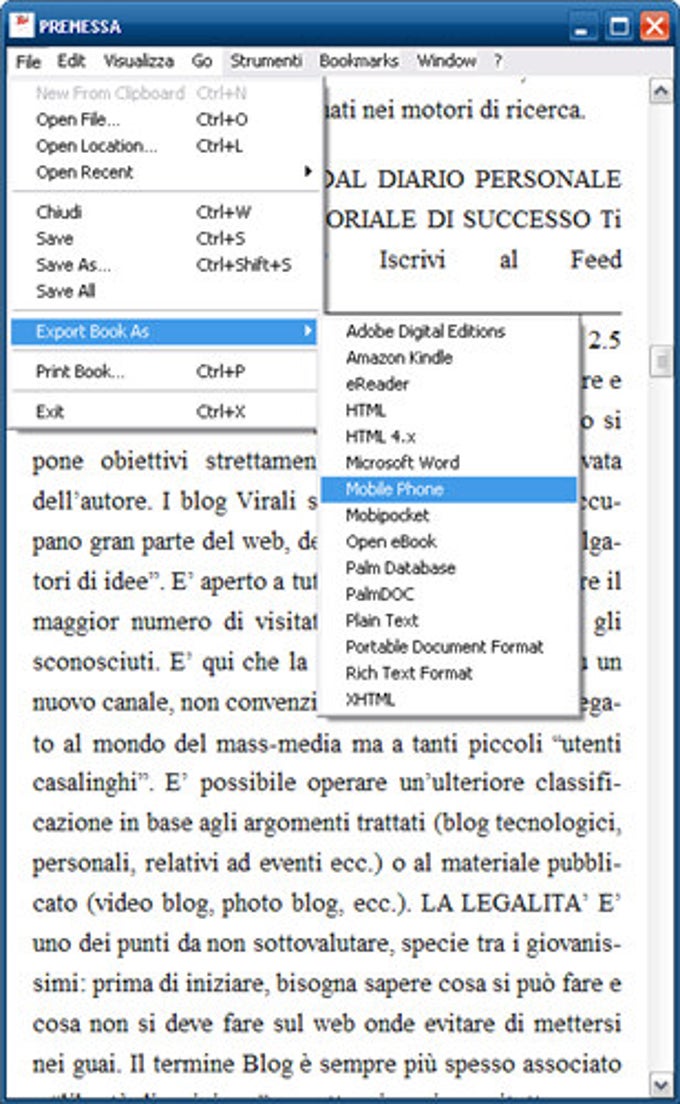Export as Plain Text
The width and height of the screenshot is (680, 1104).
coord(448,620)
